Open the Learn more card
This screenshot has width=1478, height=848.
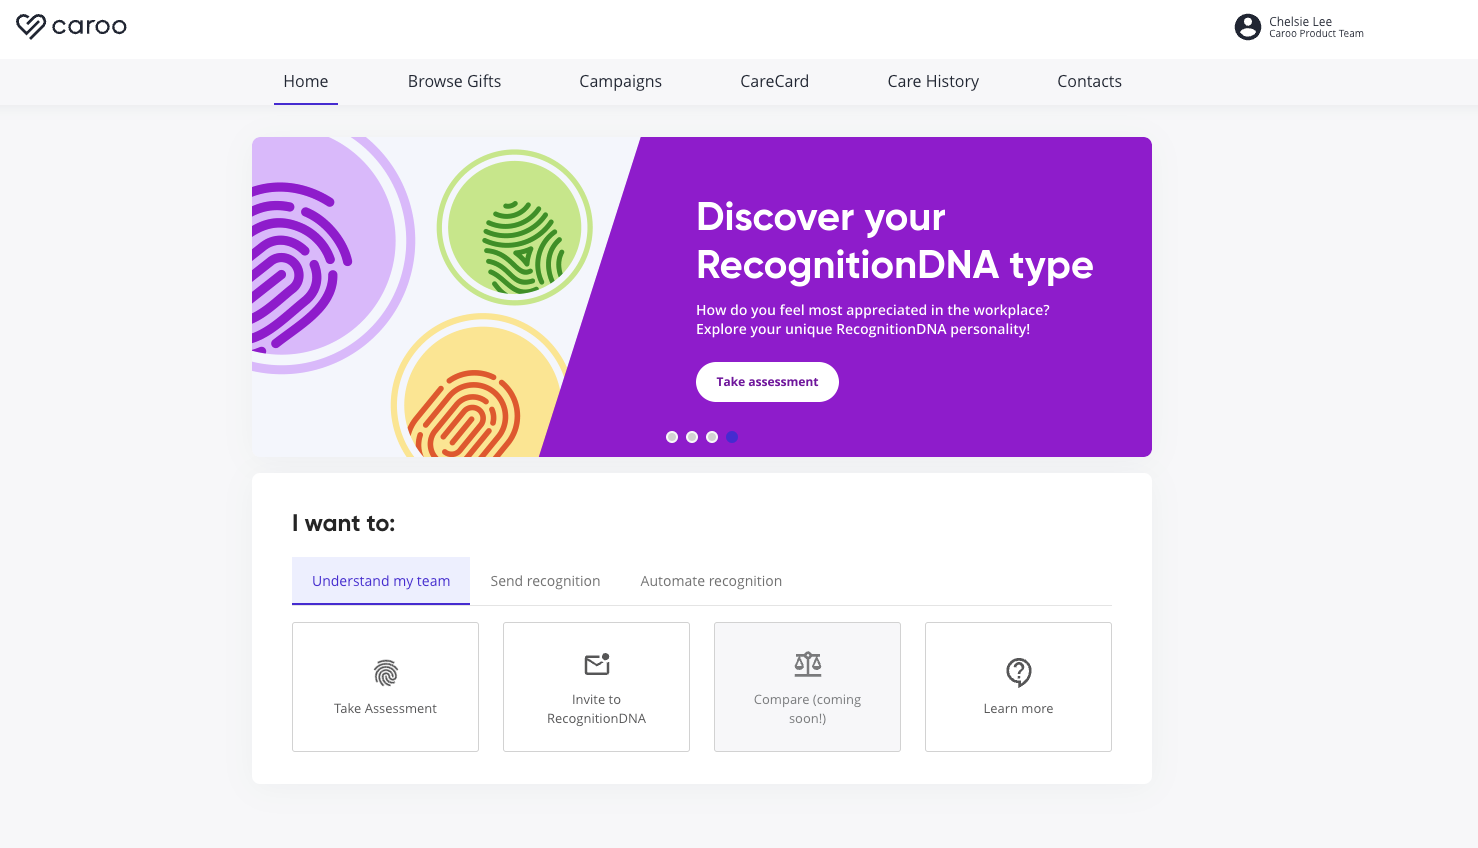1018,687
